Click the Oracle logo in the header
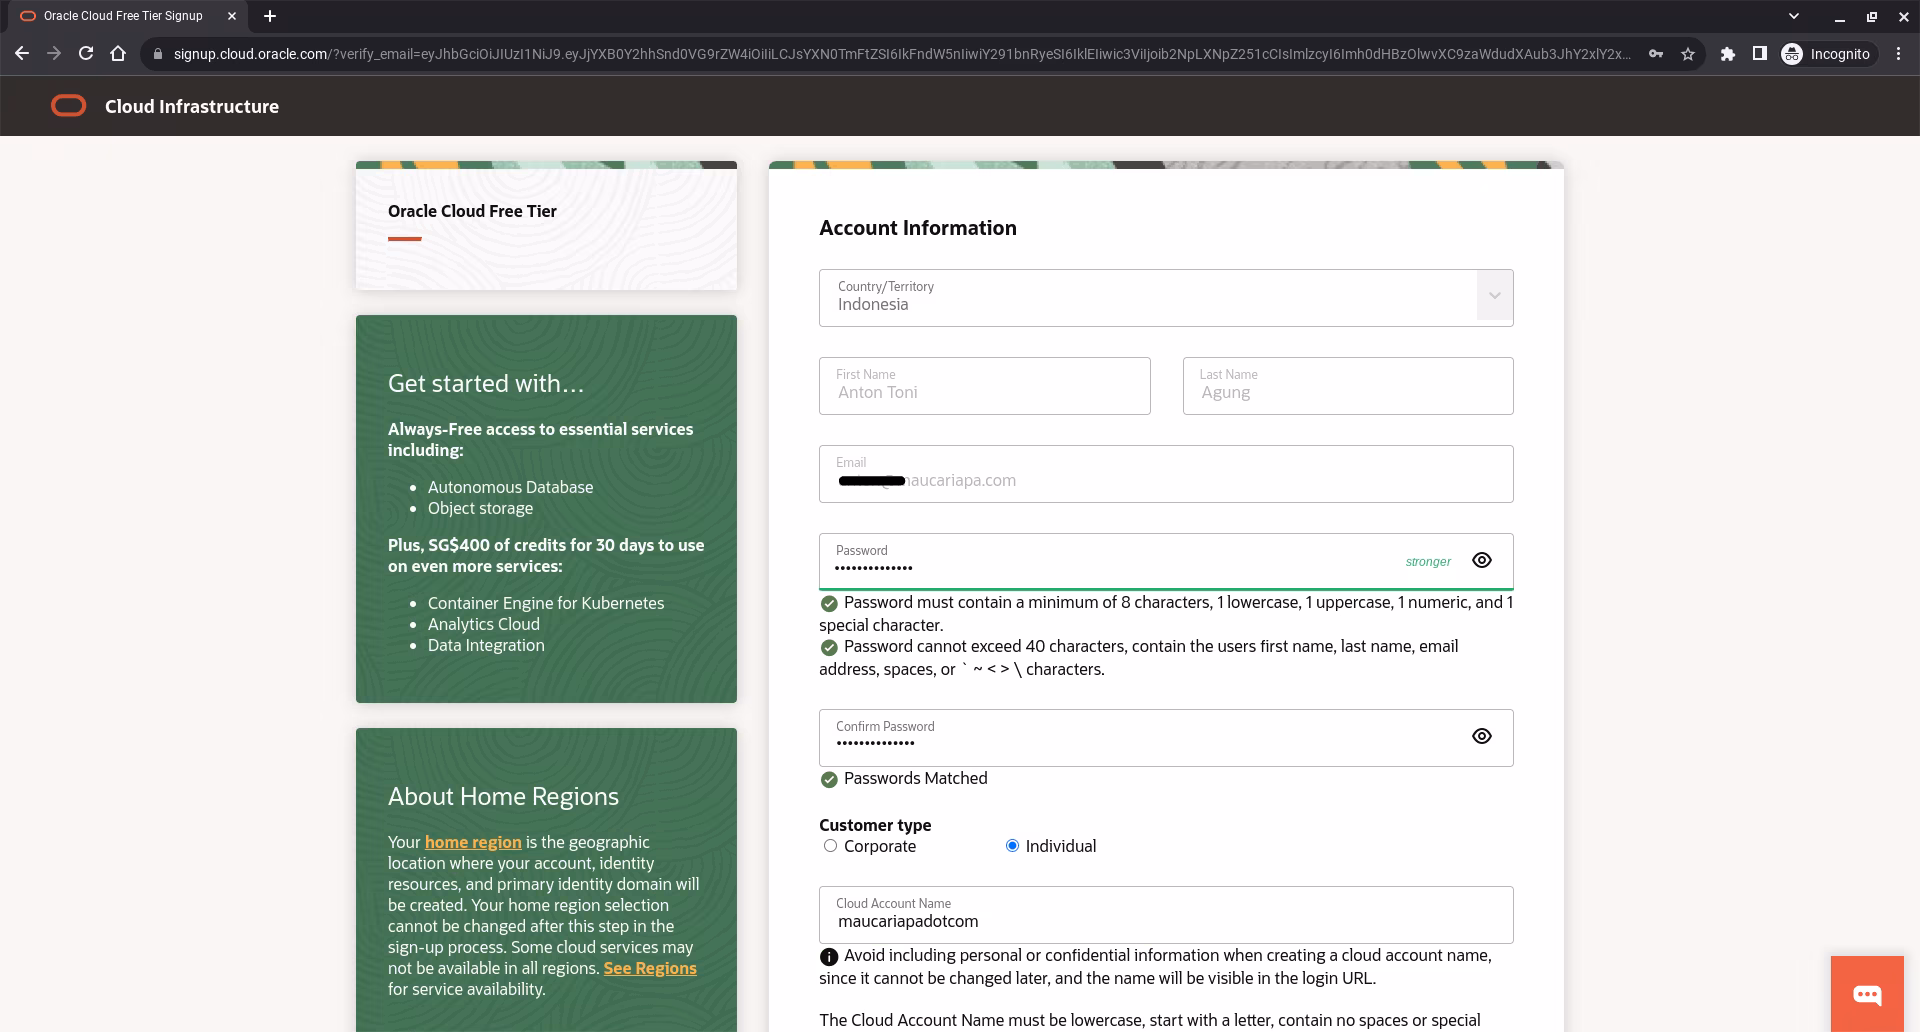Viewport: 1920px width, 1032px height. tap(68, 106)
